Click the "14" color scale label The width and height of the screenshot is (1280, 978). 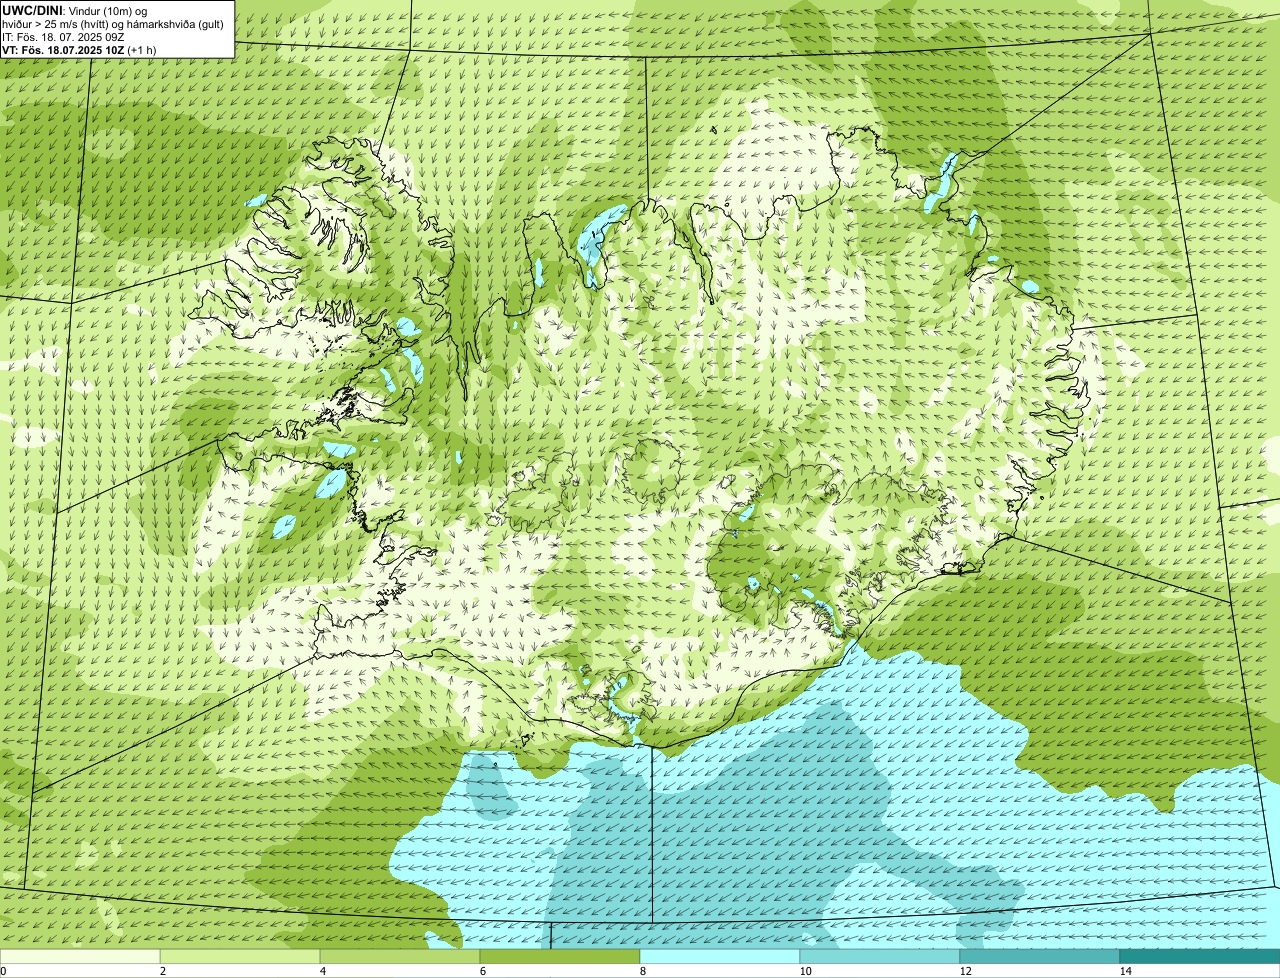coord(1126,971)
